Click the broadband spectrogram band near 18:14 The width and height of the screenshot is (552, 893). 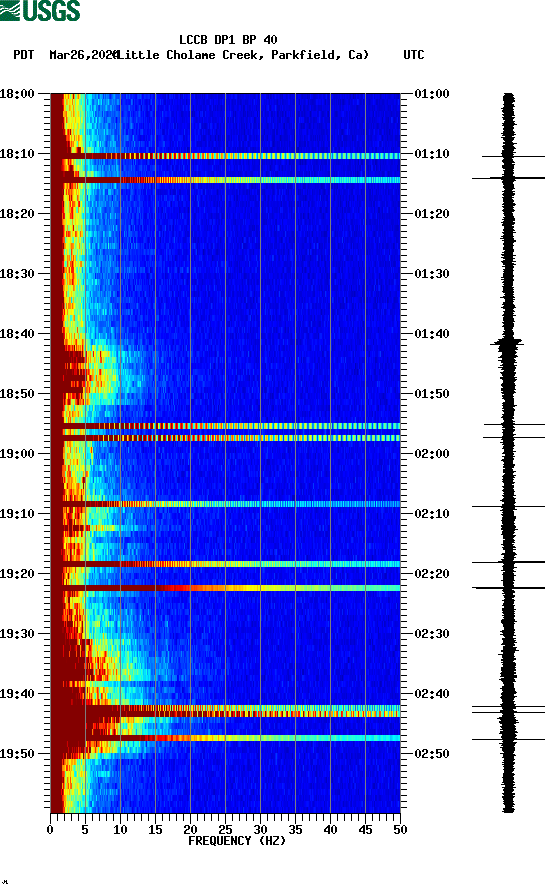[225, 180]
